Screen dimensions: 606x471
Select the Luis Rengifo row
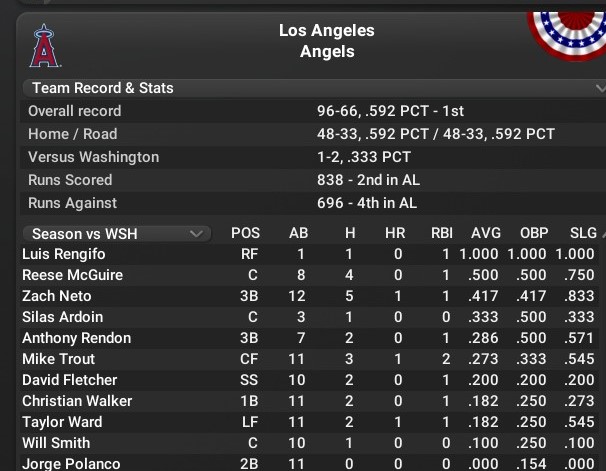pos(309,254)
